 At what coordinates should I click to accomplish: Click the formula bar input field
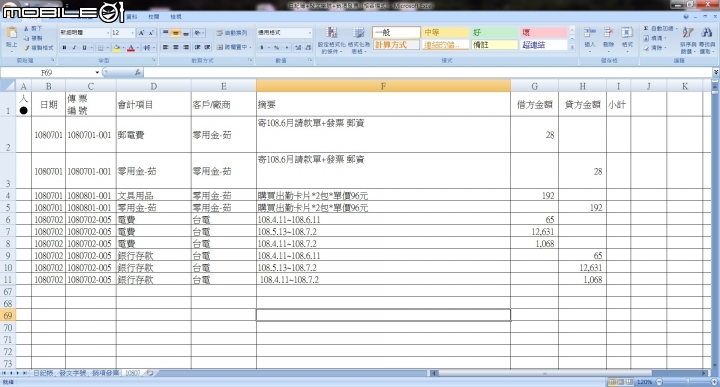tap(428, 73)
